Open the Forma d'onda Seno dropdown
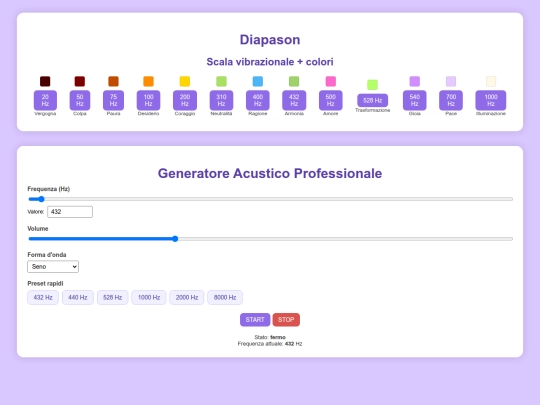Viewport: 540px width, 405px height. pos(53,267)
